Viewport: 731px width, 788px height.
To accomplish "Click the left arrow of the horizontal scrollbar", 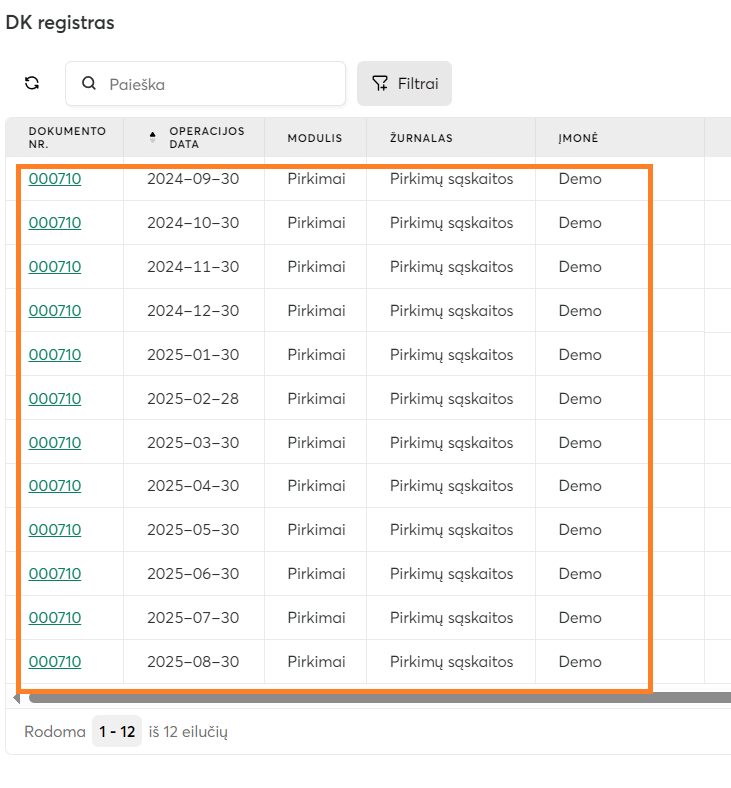I will pyautogui.click(x=15, y=698).
